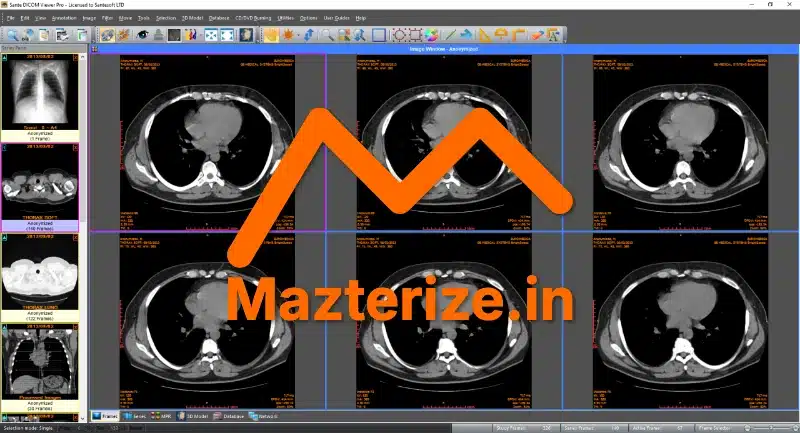Image resolution: width=800 pixels, height=433 pixels.
Task: Click the magnifier with arrows icon
Action: pyautogui.click(x=359, y=35)
